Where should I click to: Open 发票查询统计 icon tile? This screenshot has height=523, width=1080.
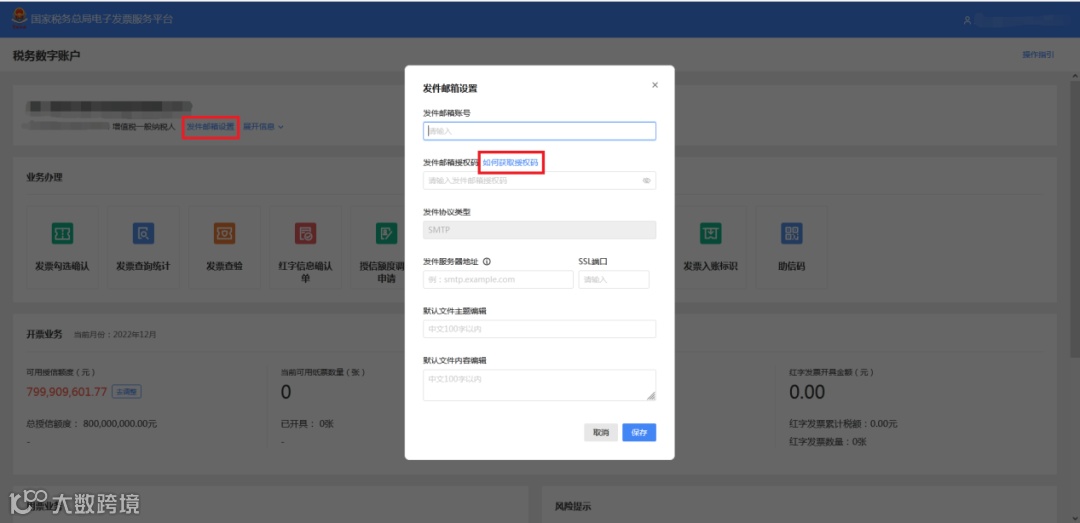143,246
